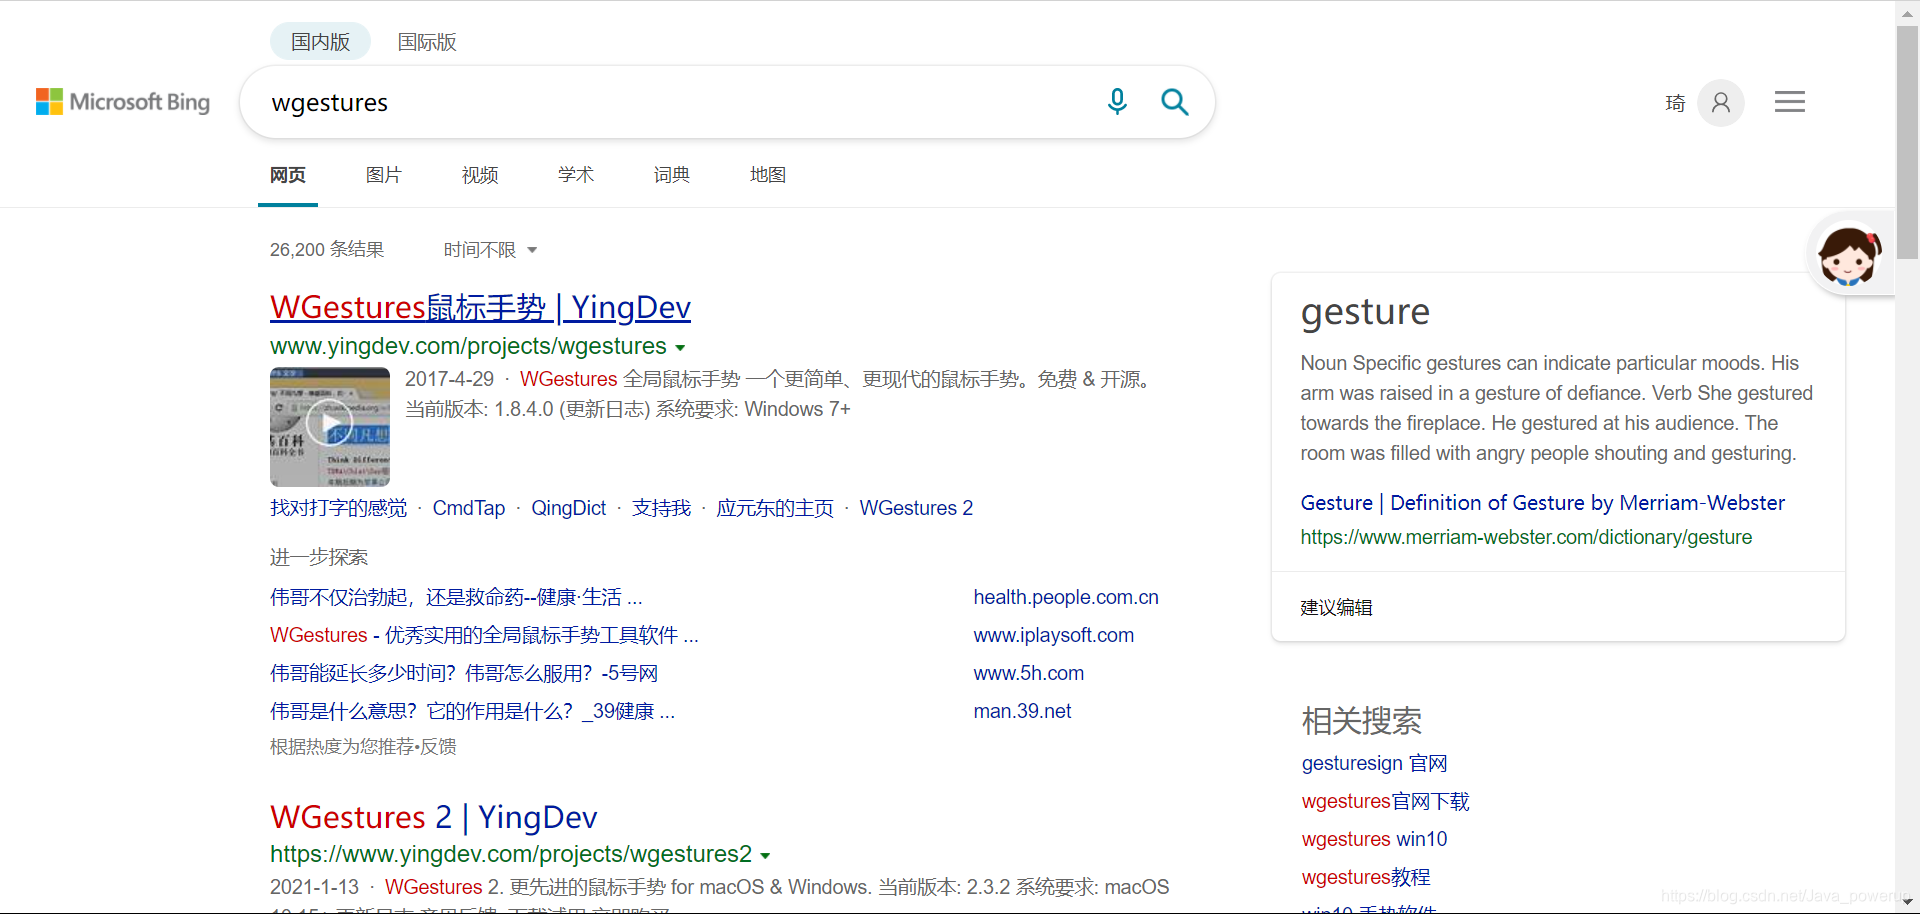The image size is (1920, 914).
Task: Switch to the 视频 tab
Action: [480, 175]
